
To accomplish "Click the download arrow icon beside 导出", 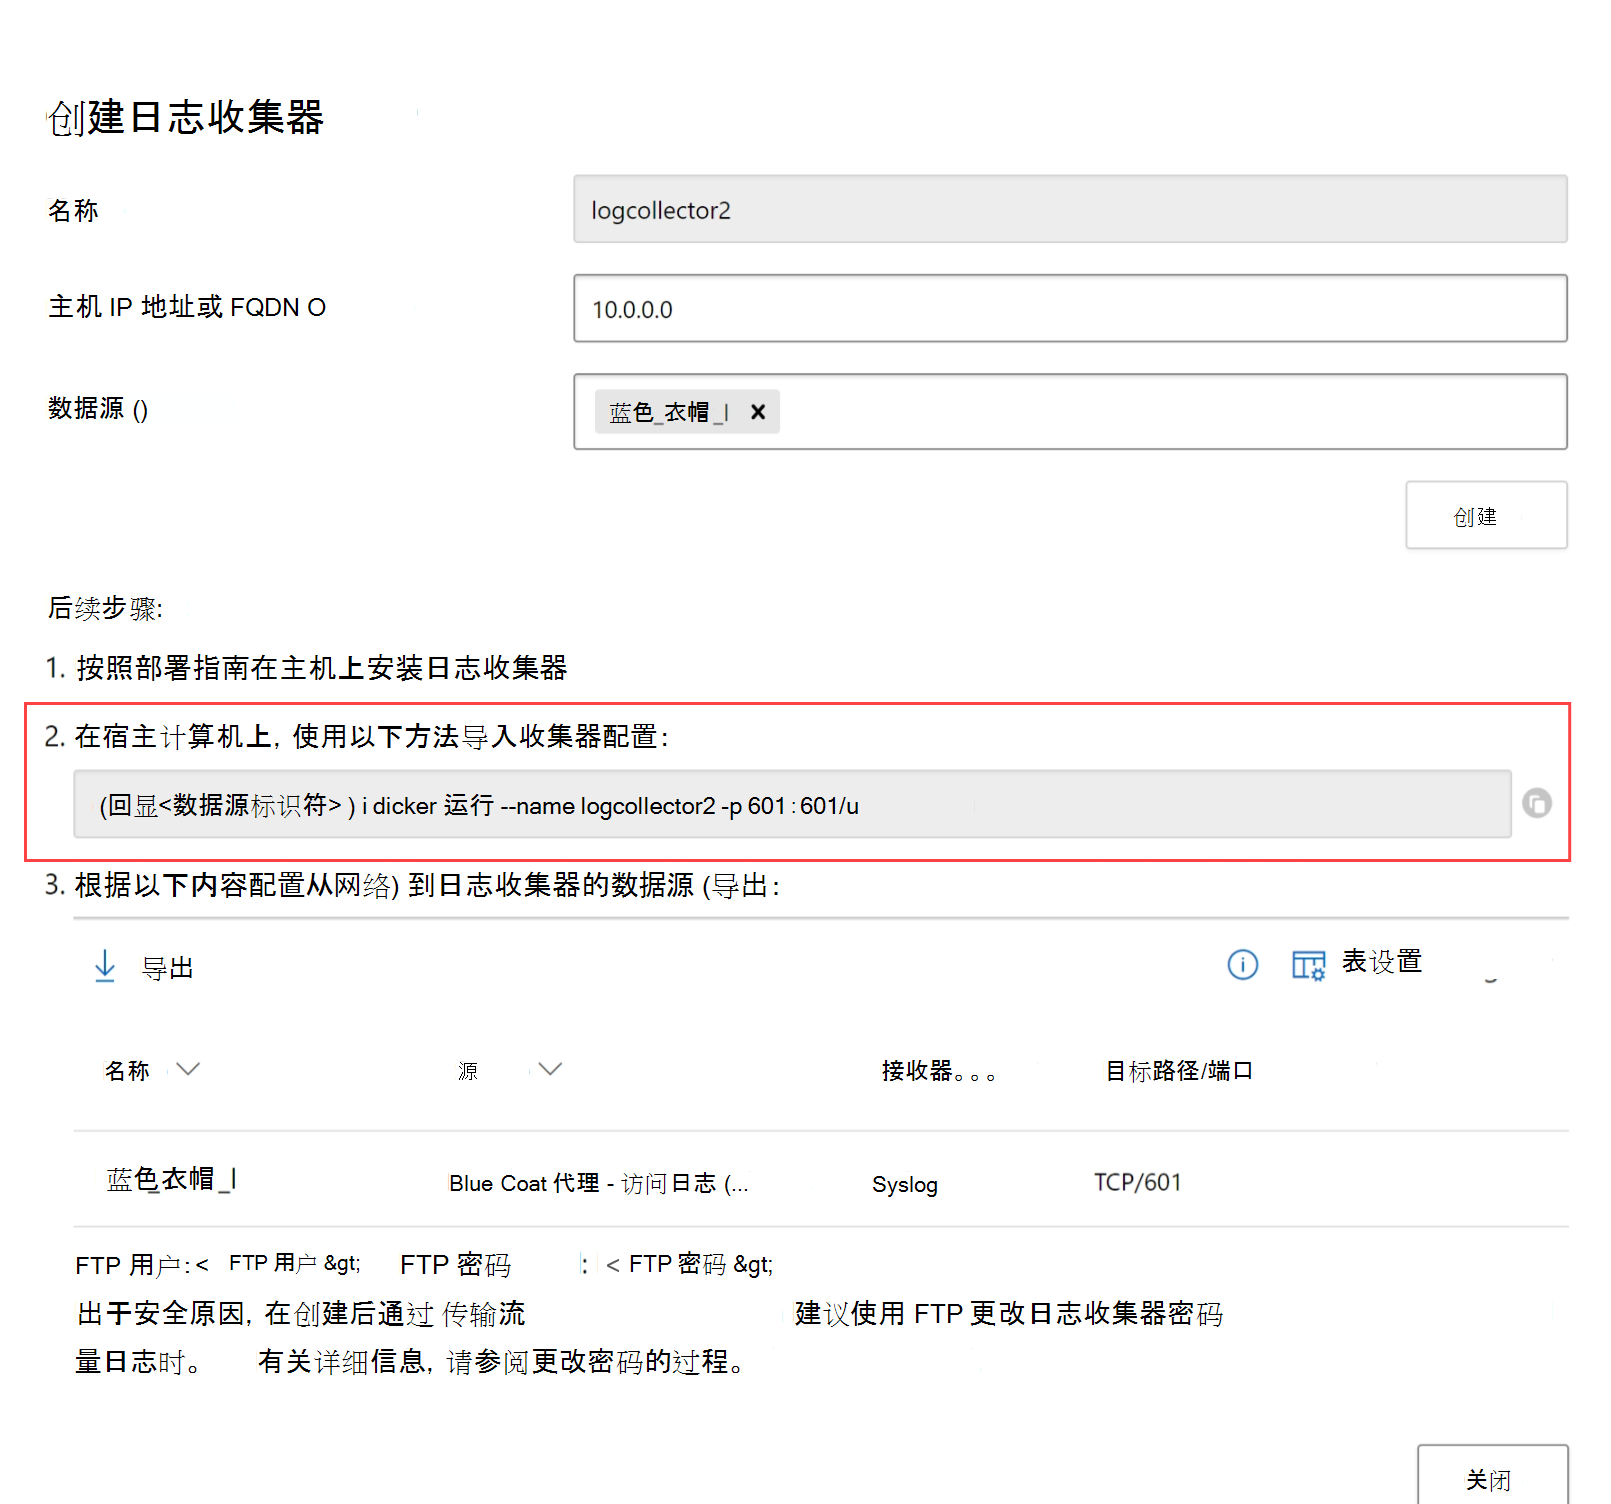I will 105,966.
